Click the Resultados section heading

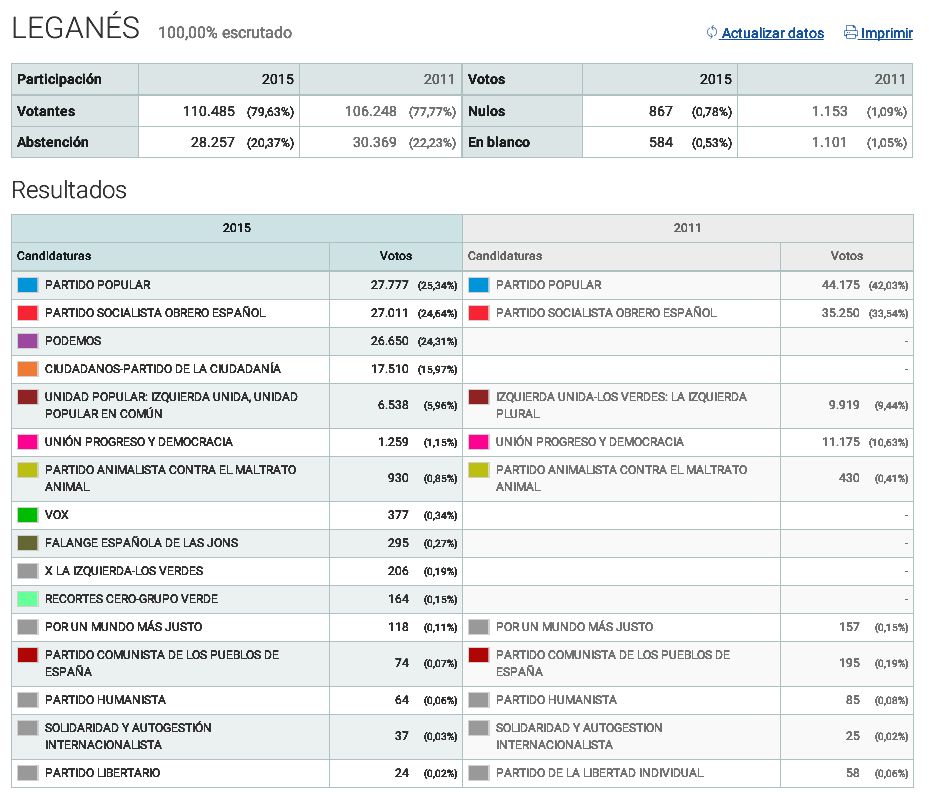tap(69, 190)
